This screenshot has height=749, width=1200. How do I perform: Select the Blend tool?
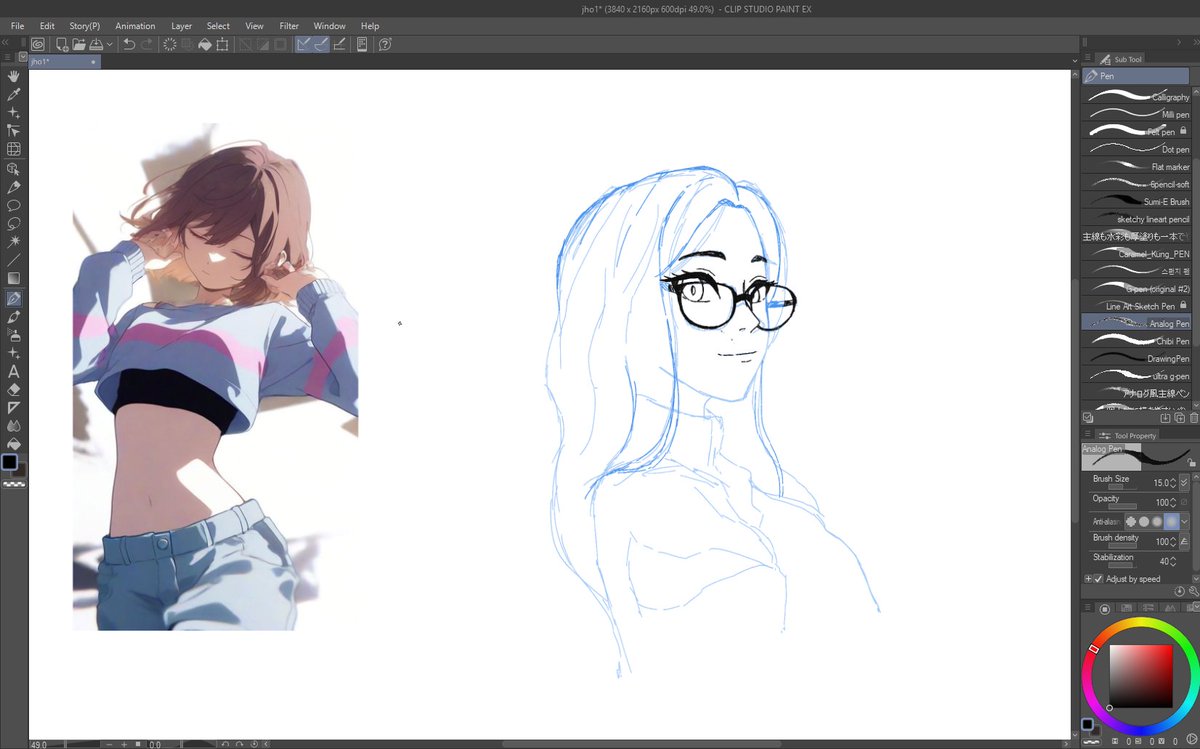point(14,426)
